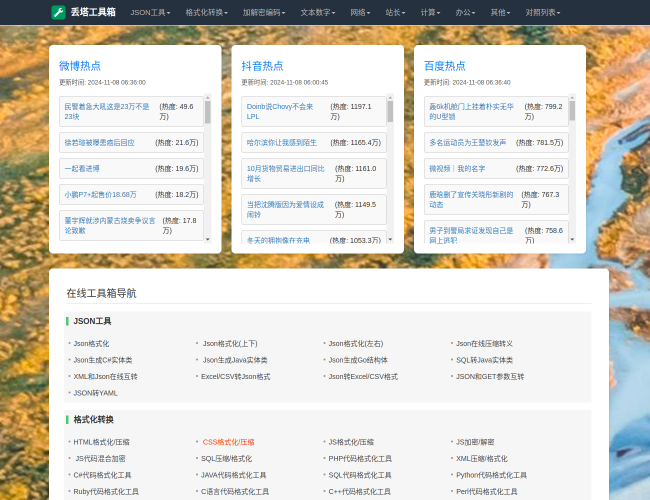Open Douyin topic 哈尔滨你让我感到陌生
650x500 pixels.
pyautogui.click(x=281, y=143)
